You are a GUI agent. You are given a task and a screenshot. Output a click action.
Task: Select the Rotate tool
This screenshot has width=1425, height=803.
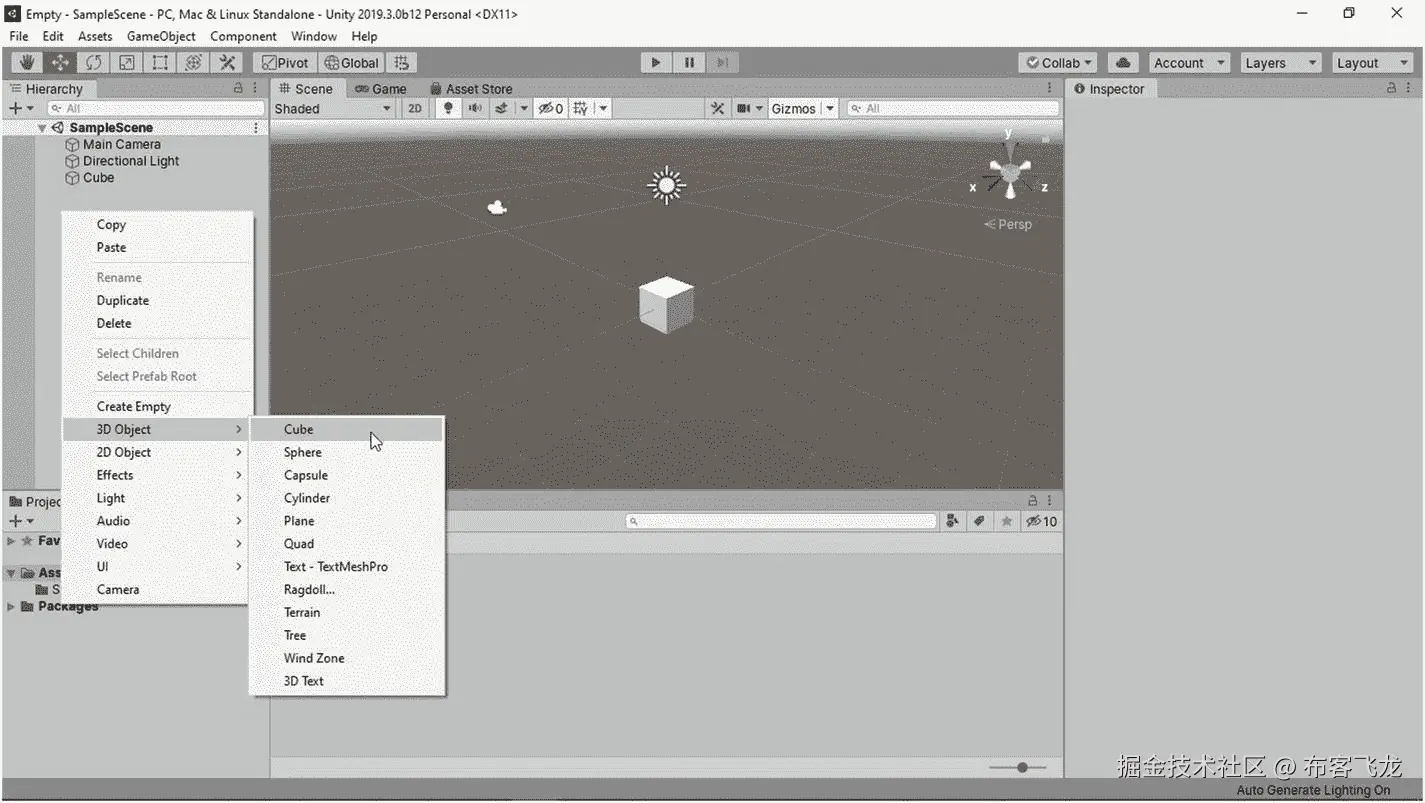(x=93, y=62)
